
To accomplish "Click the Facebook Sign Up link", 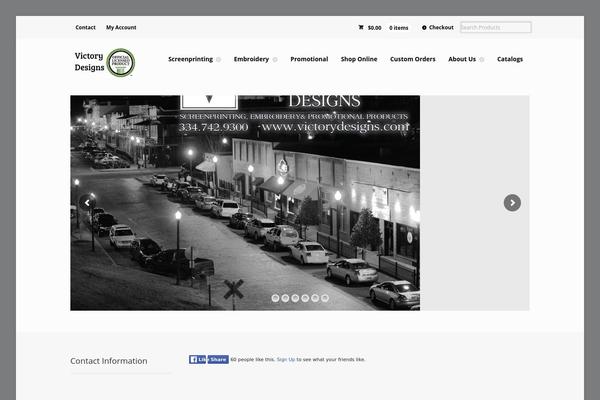I will (286, 359).
